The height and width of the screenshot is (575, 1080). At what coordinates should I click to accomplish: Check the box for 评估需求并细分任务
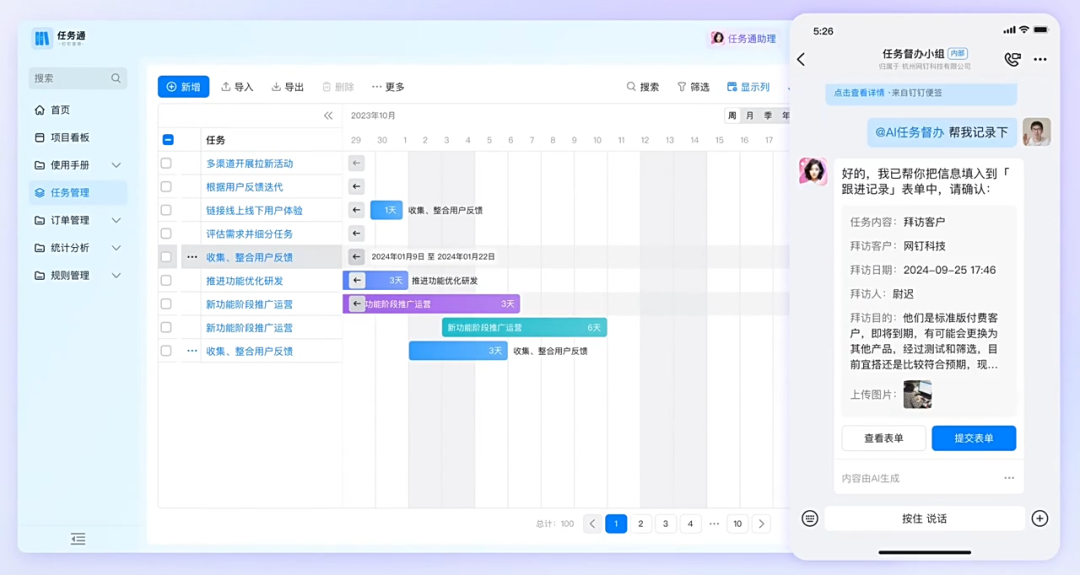166,233
